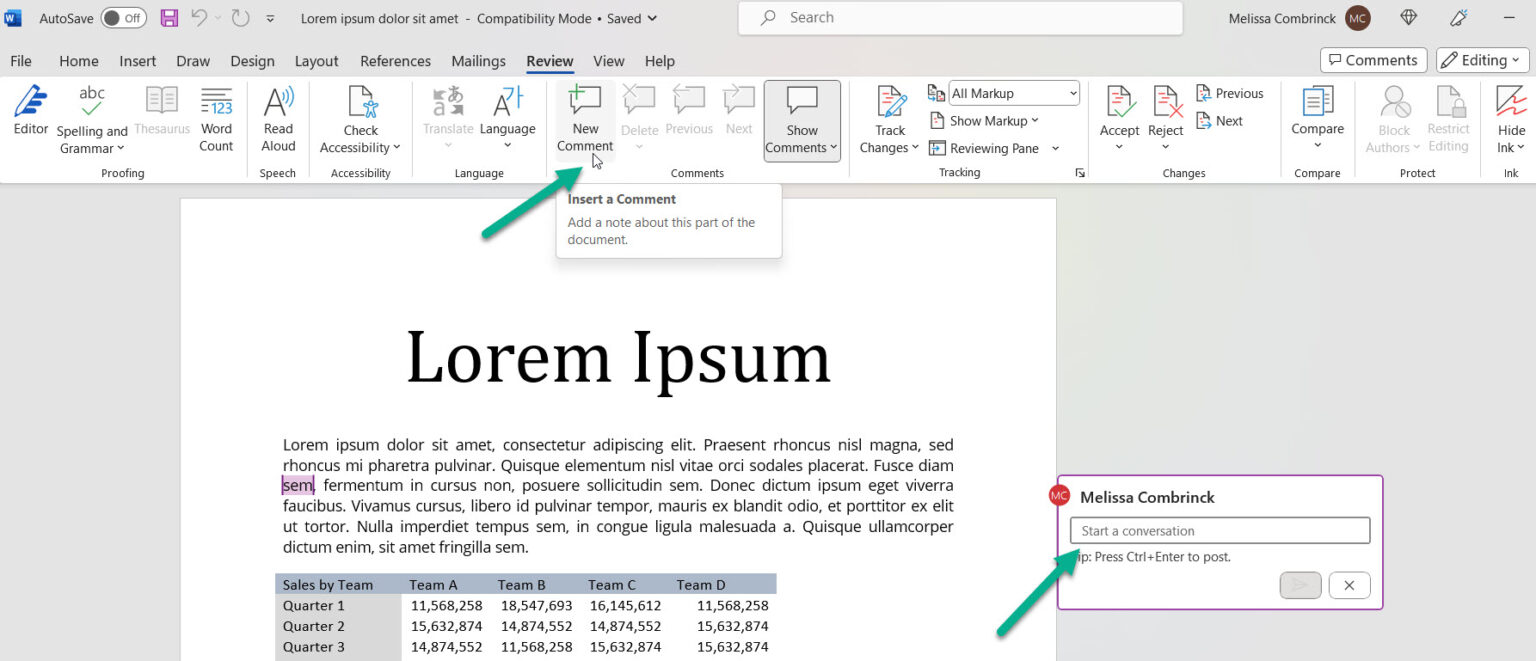Switch to the References tab
Viewport: 1536px width, 661px height.
(x=396, y=61)
